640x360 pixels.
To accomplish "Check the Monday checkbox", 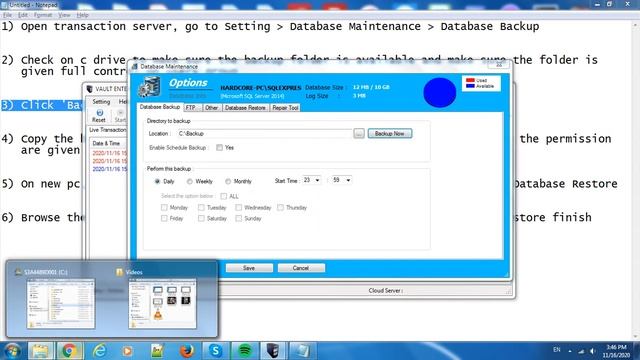I will [x=164, y=207].
